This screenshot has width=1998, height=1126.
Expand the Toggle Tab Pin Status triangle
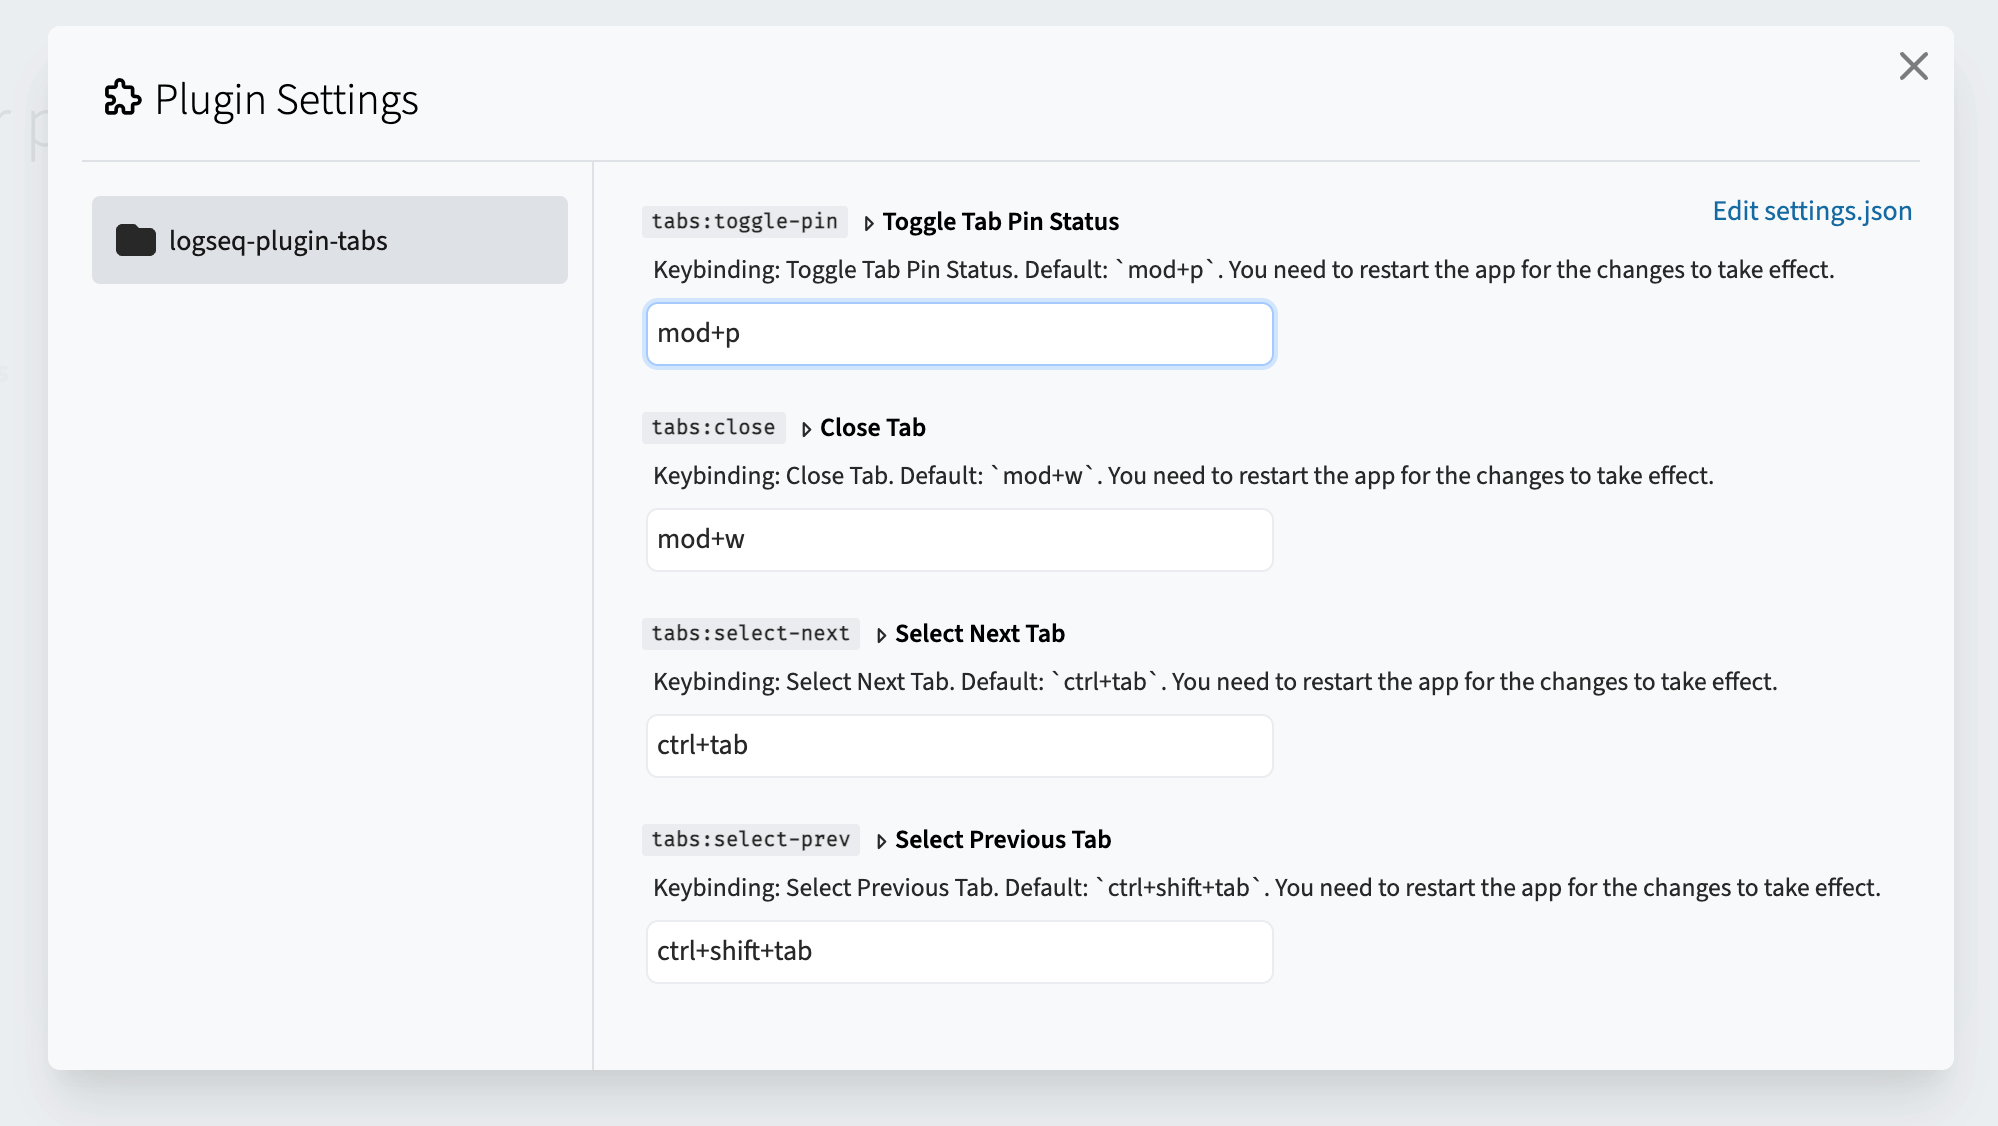[x=868, y=223]
